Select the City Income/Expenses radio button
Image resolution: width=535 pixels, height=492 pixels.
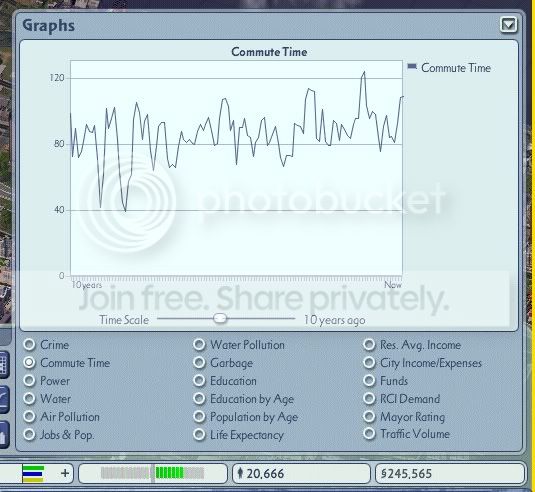(369, 362)
